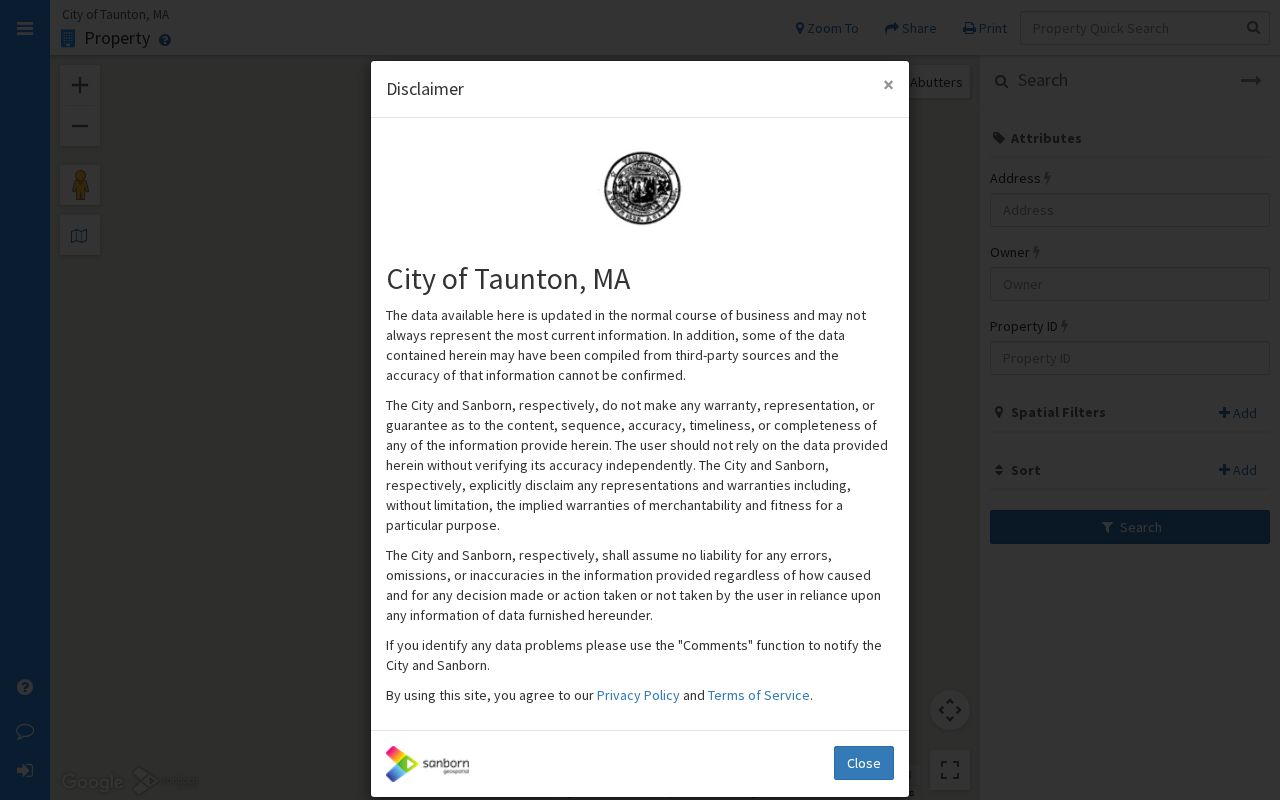Add a Sort criterion
The height and width of the screenshot is (800, 1280).
click(x=1238, y=470)
